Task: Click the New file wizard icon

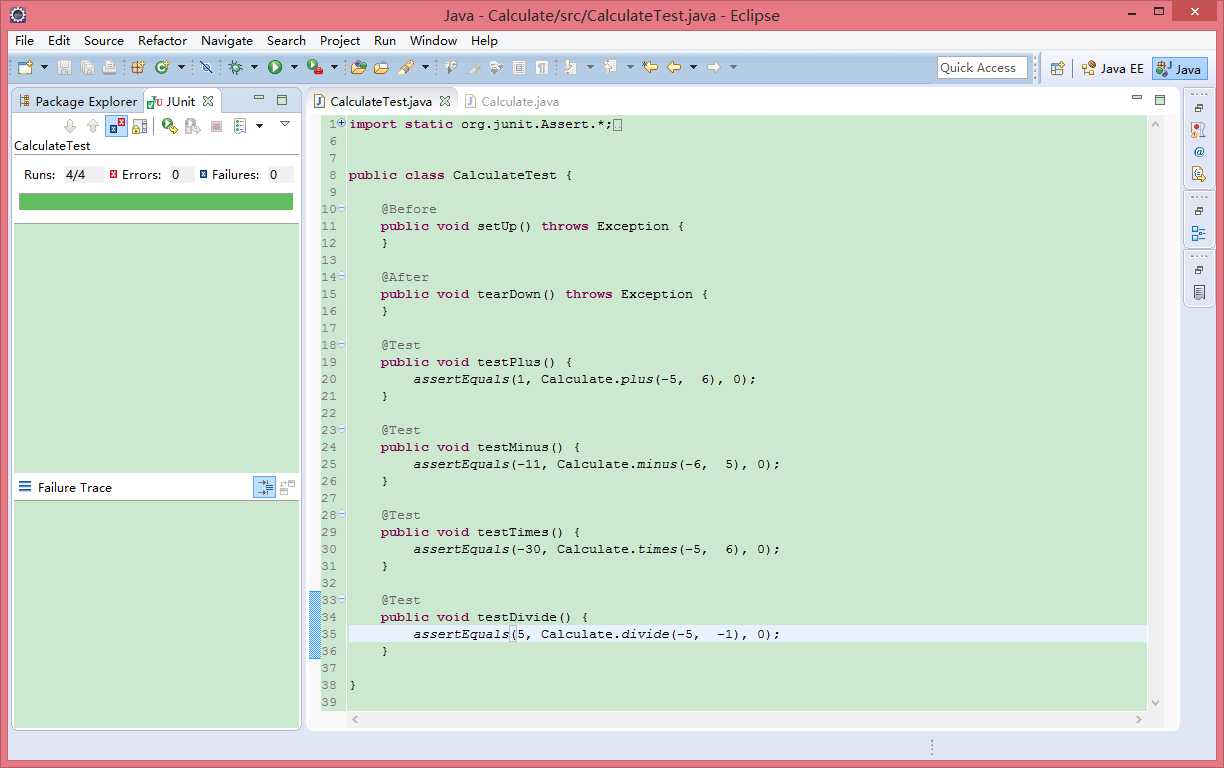Action: point(25,67)
